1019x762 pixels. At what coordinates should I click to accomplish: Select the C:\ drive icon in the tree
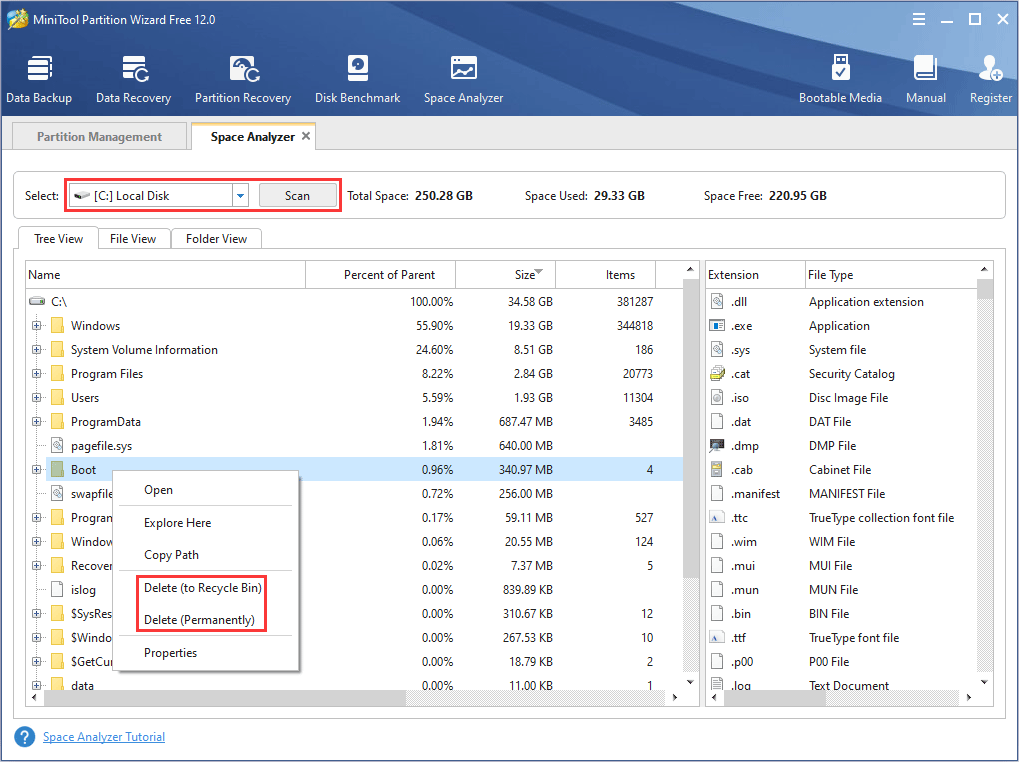click(x=37, y=301)
